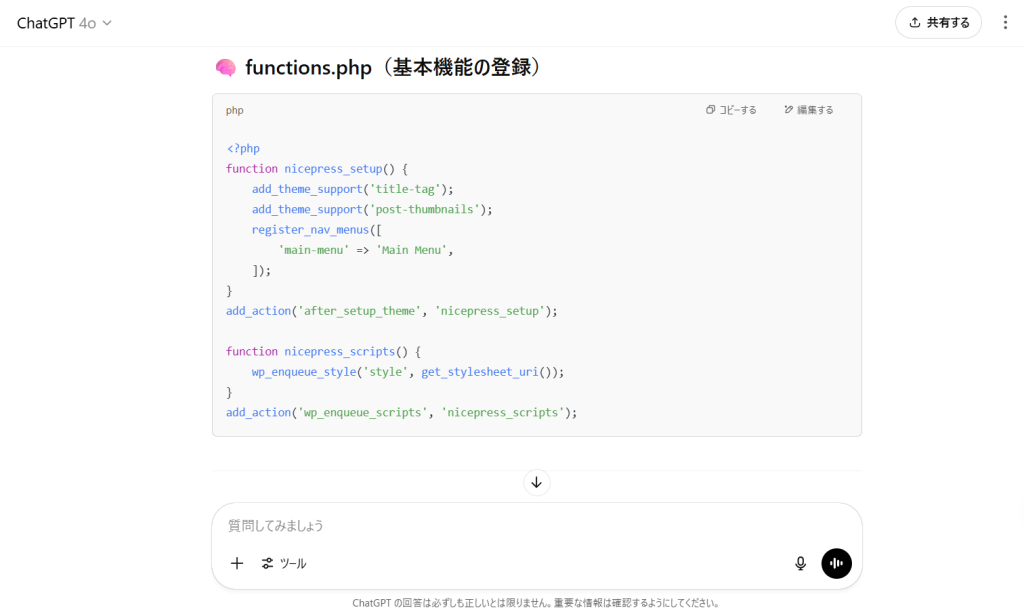Copy code using the コピーする button

coord(731,110)
